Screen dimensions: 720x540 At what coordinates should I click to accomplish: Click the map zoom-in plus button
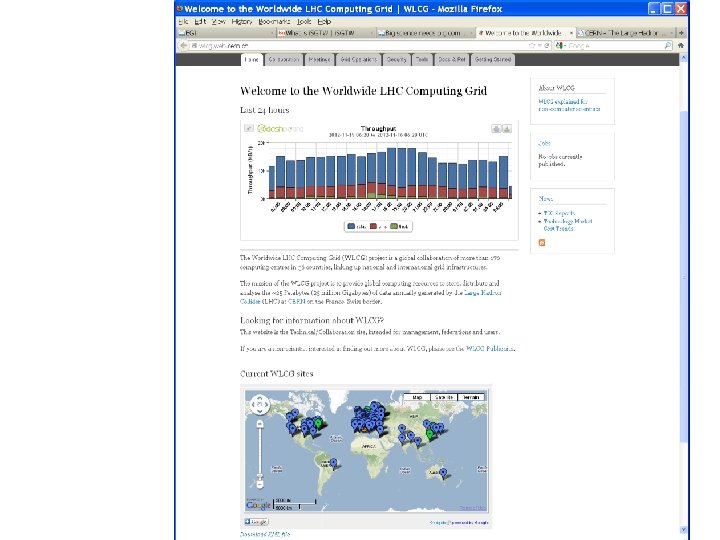260,424
